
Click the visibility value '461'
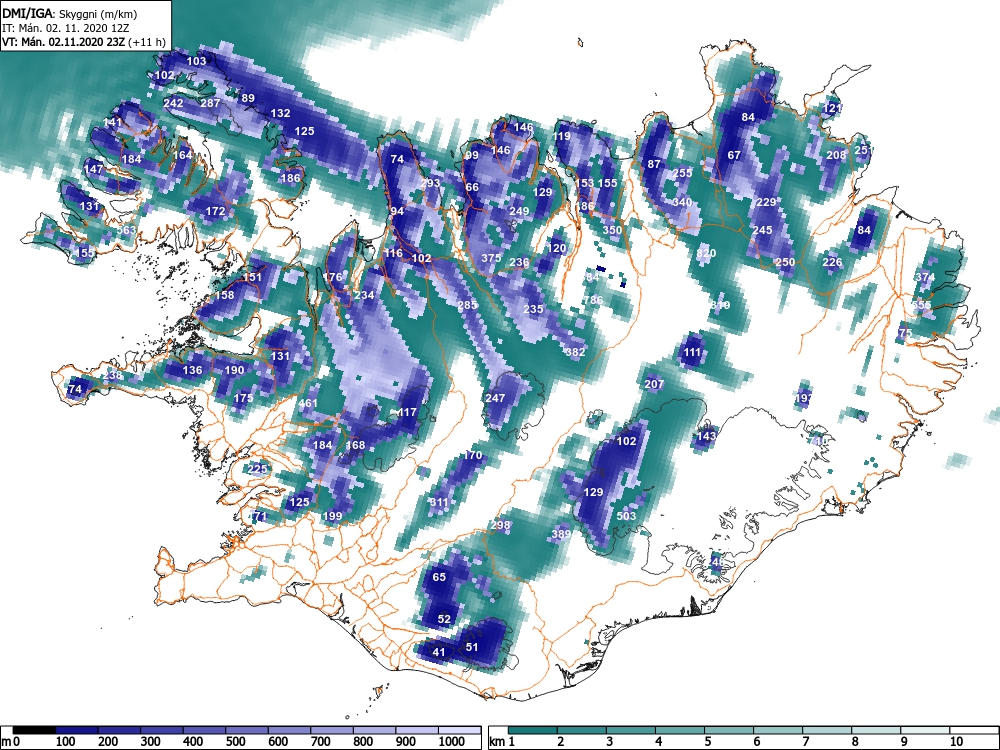[x=307, y=403]
